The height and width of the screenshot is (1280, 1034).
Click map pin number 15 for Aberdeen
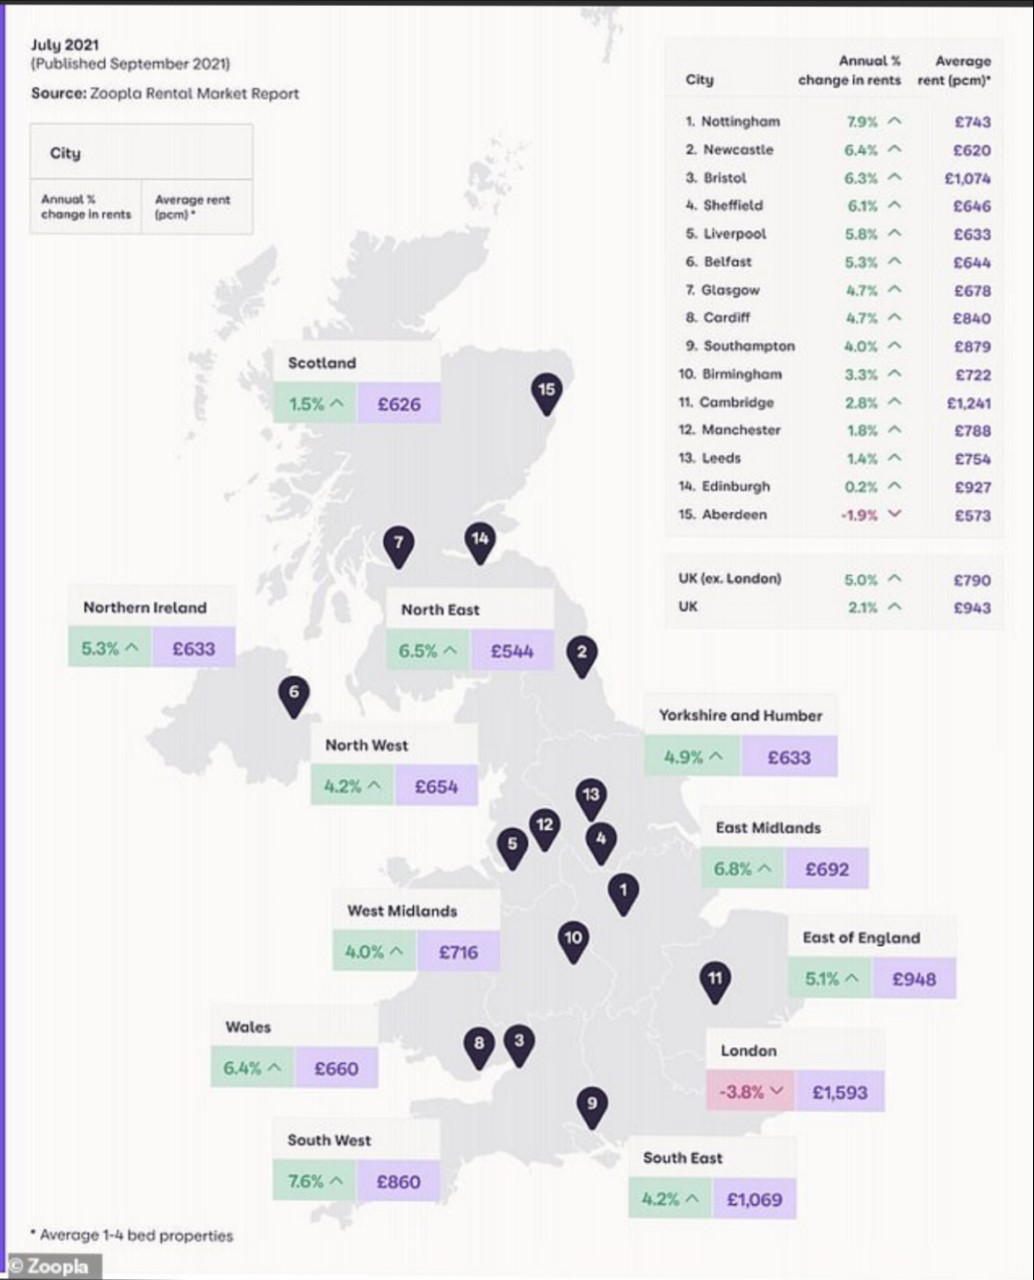click(x=546, y=394)
